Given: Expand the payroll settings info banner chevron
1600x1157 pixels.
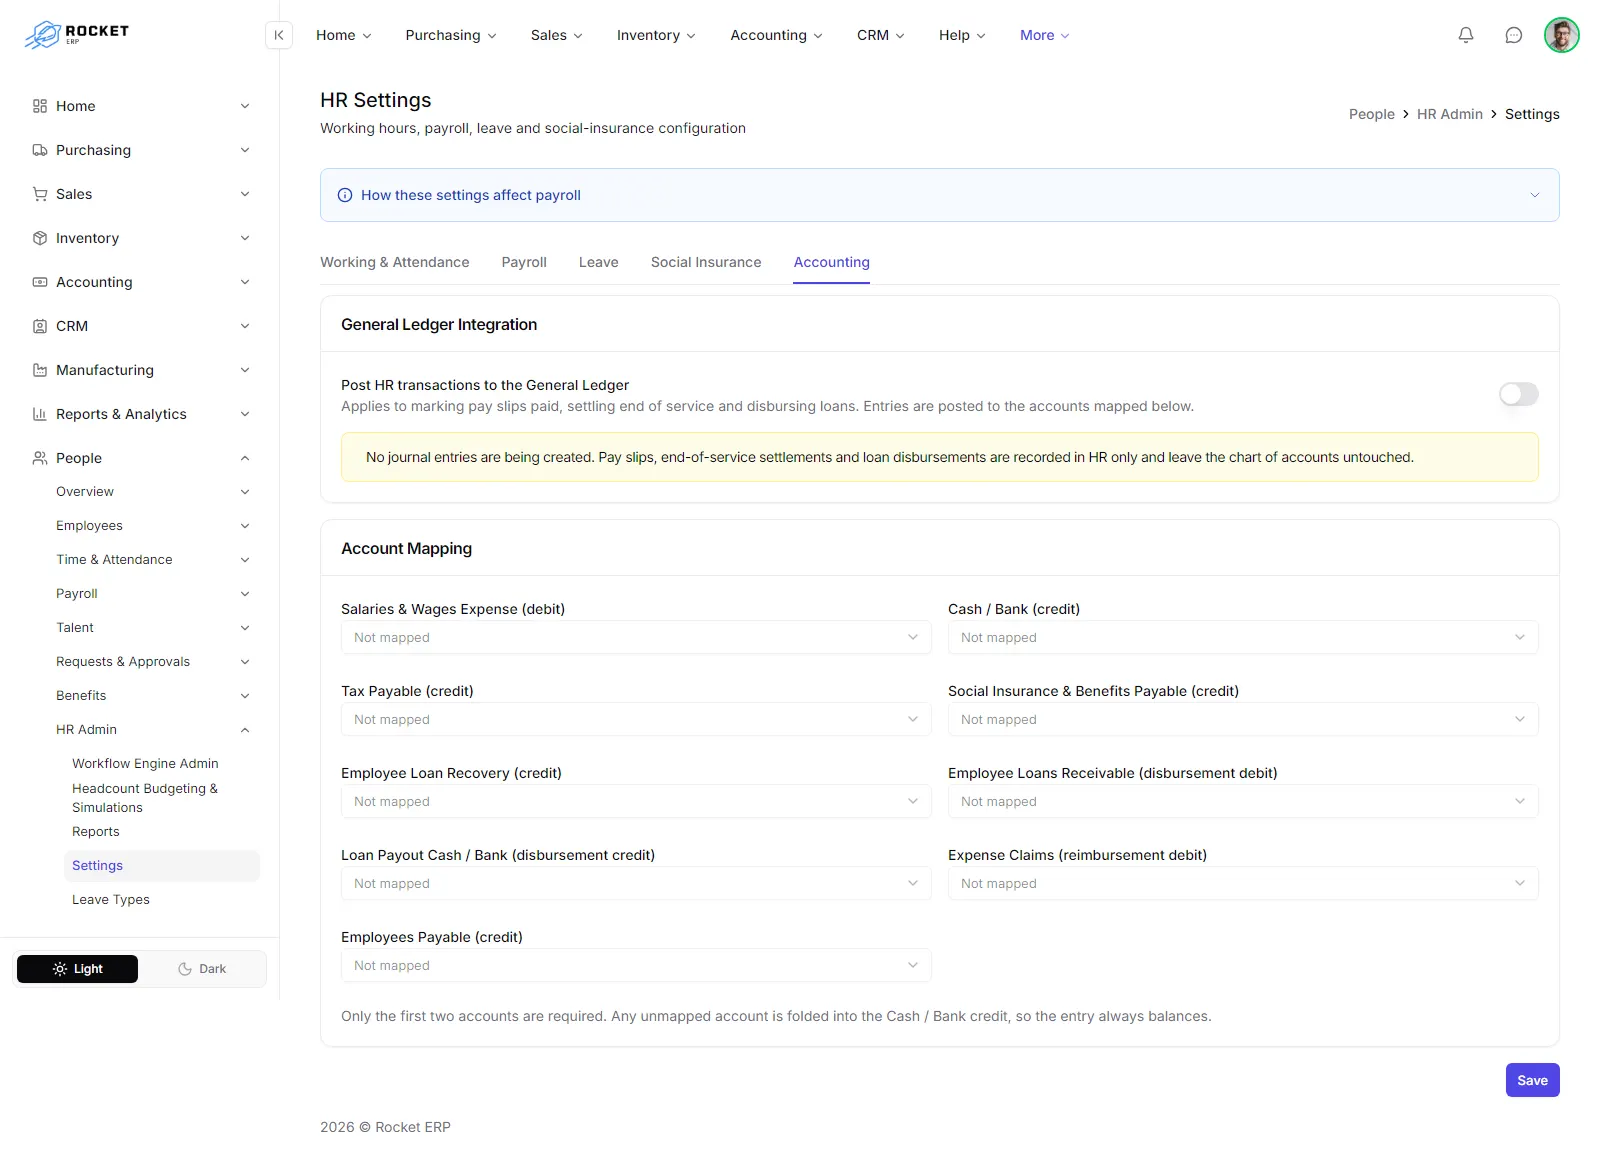Looking at the screenshot, I should click(1535, 195).
